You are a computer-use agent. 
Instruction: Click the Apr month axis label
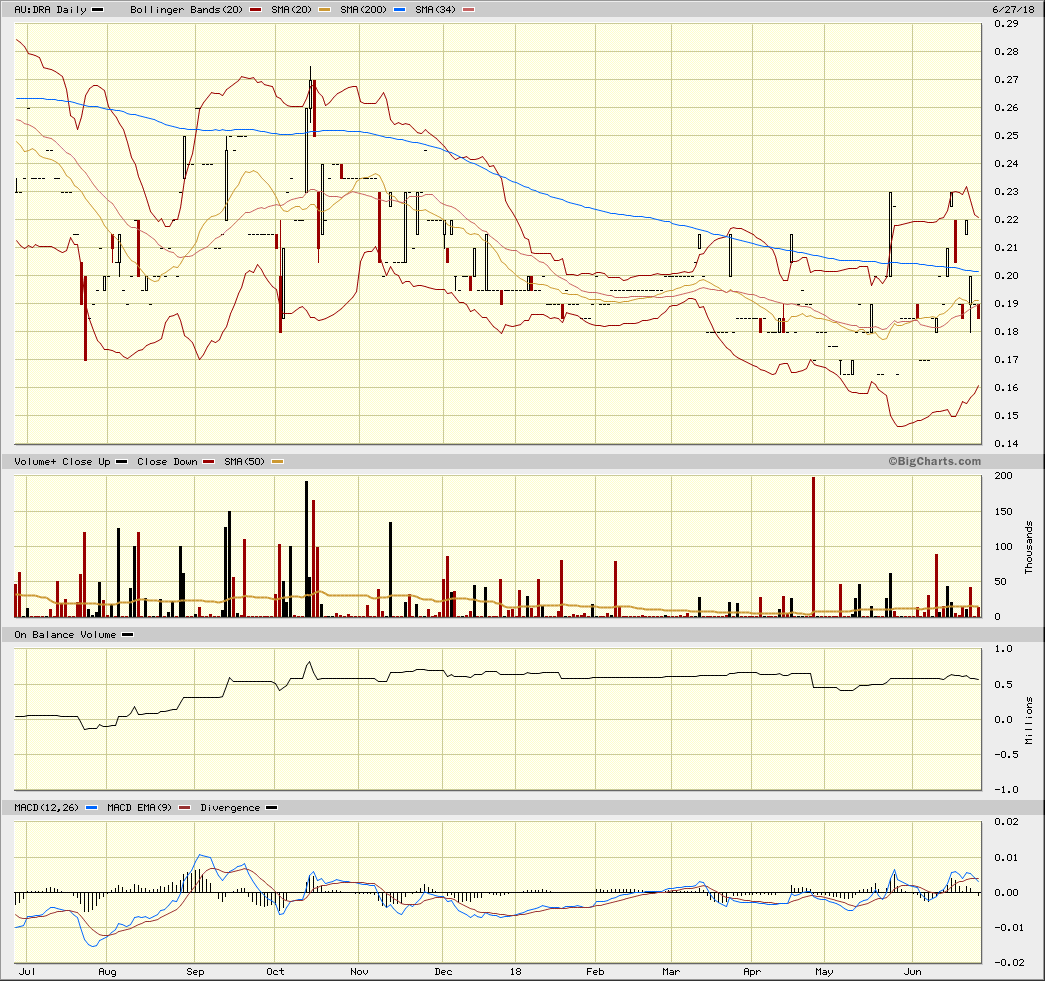tap(752, 972)
